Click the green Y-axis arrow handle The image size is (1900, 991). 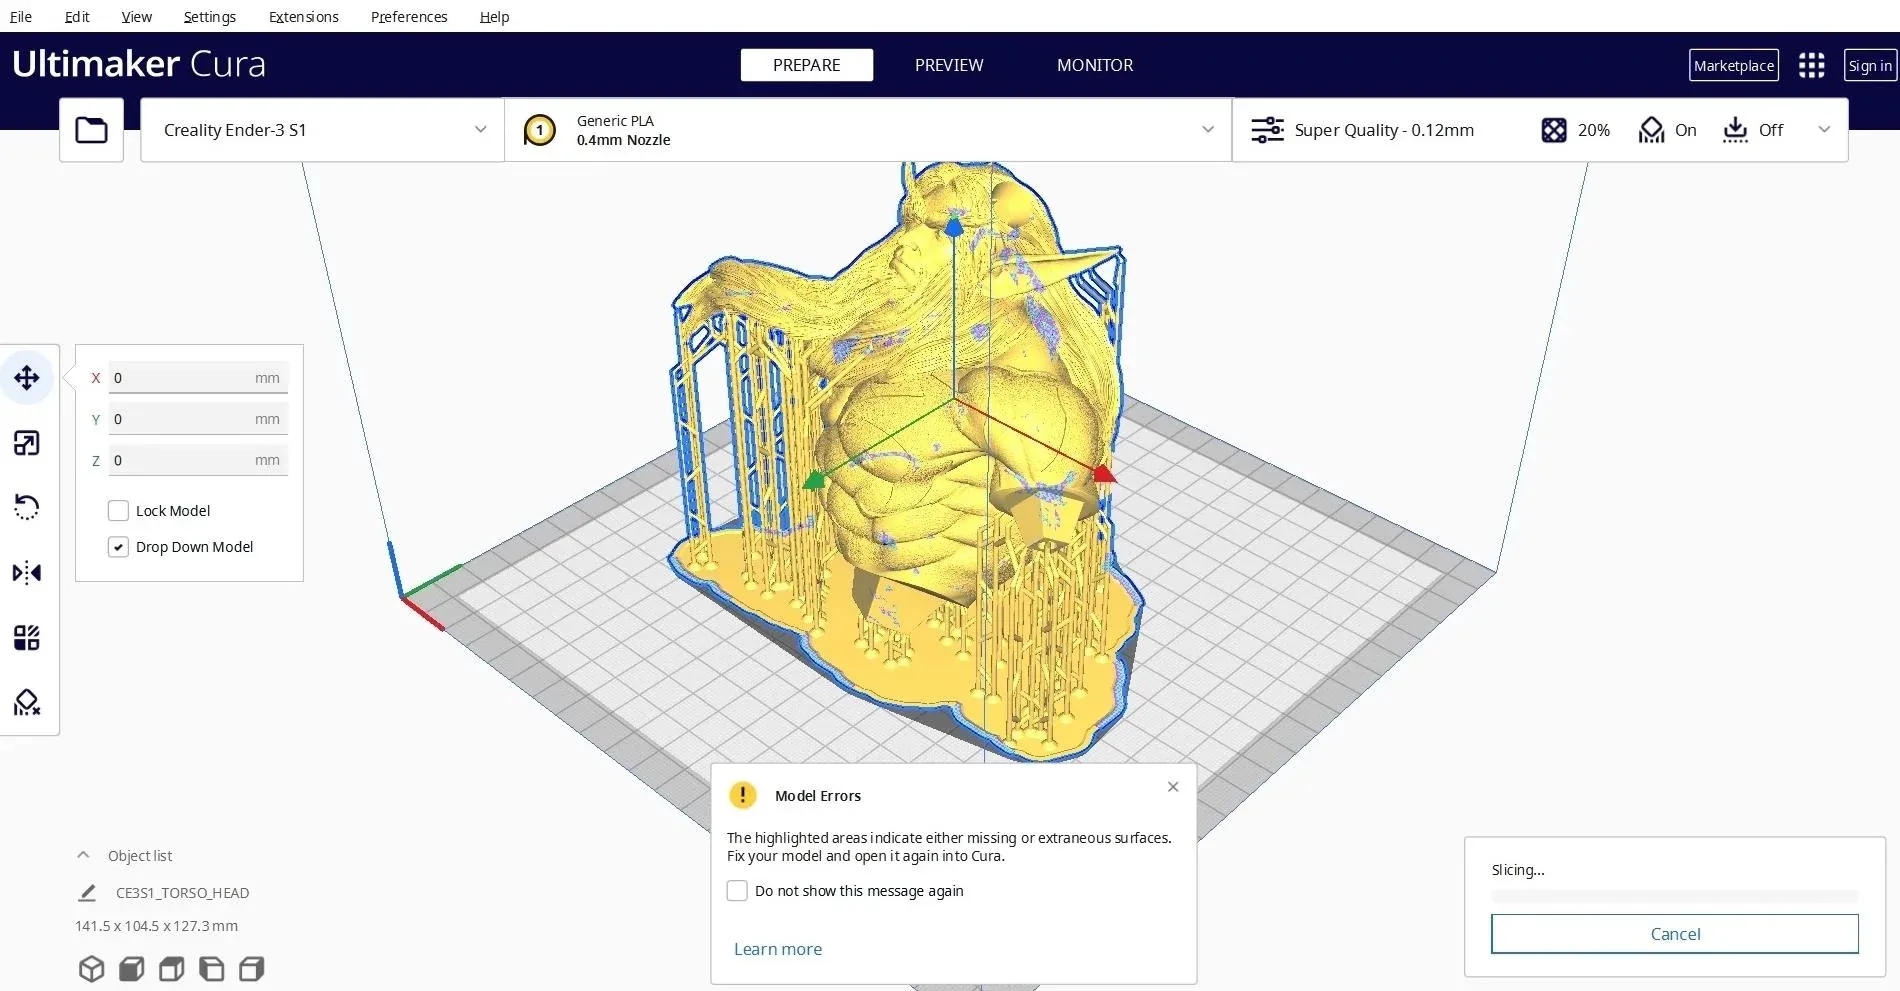tap(815, 480)
